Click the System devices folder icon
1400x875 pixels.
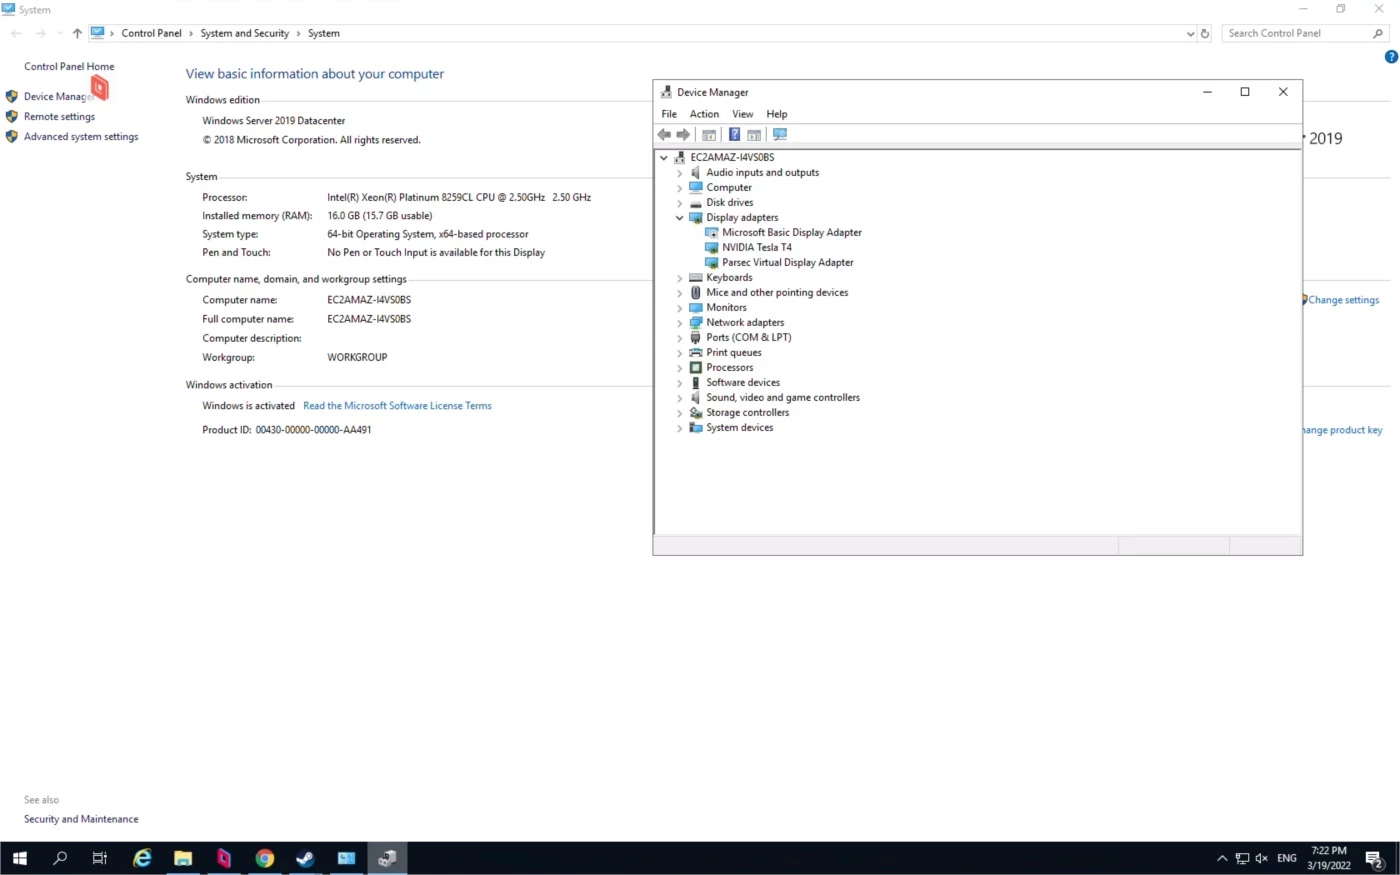[x=696, y=427]
